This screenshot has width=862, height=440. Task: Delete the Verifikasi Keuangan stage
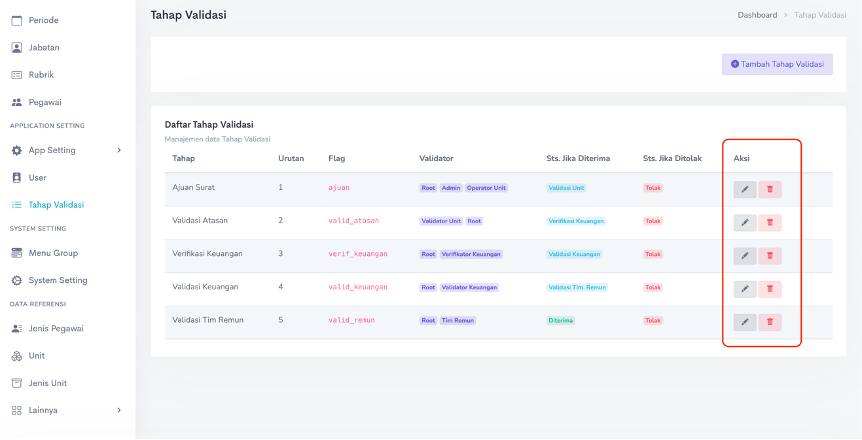click(x=770, y=256)
